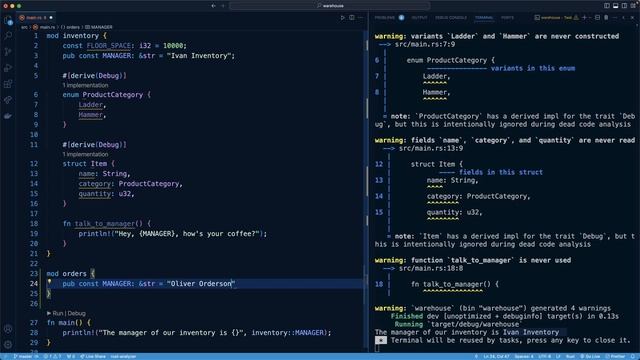Open the Manage gear in activity bar
The width and height of the screenshot is (640, 360).
pos(8,344)
